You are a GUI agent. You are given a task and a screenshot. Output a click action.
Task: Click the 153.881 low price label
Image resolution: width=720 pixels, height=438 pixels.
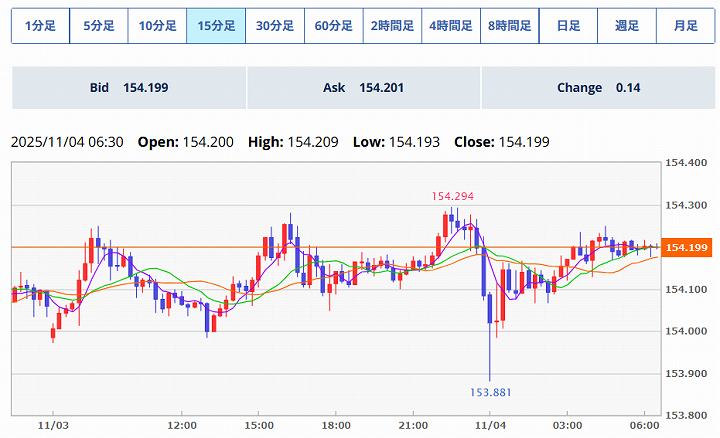[490, 392]
